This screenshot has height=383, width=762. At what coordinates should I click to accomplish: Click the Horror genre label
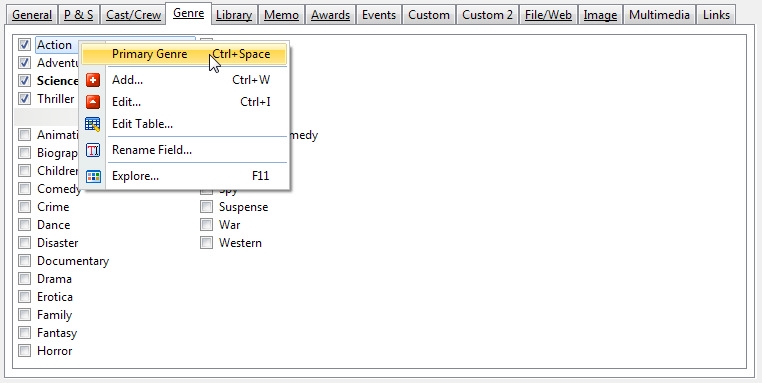click(x=54, y=350)
